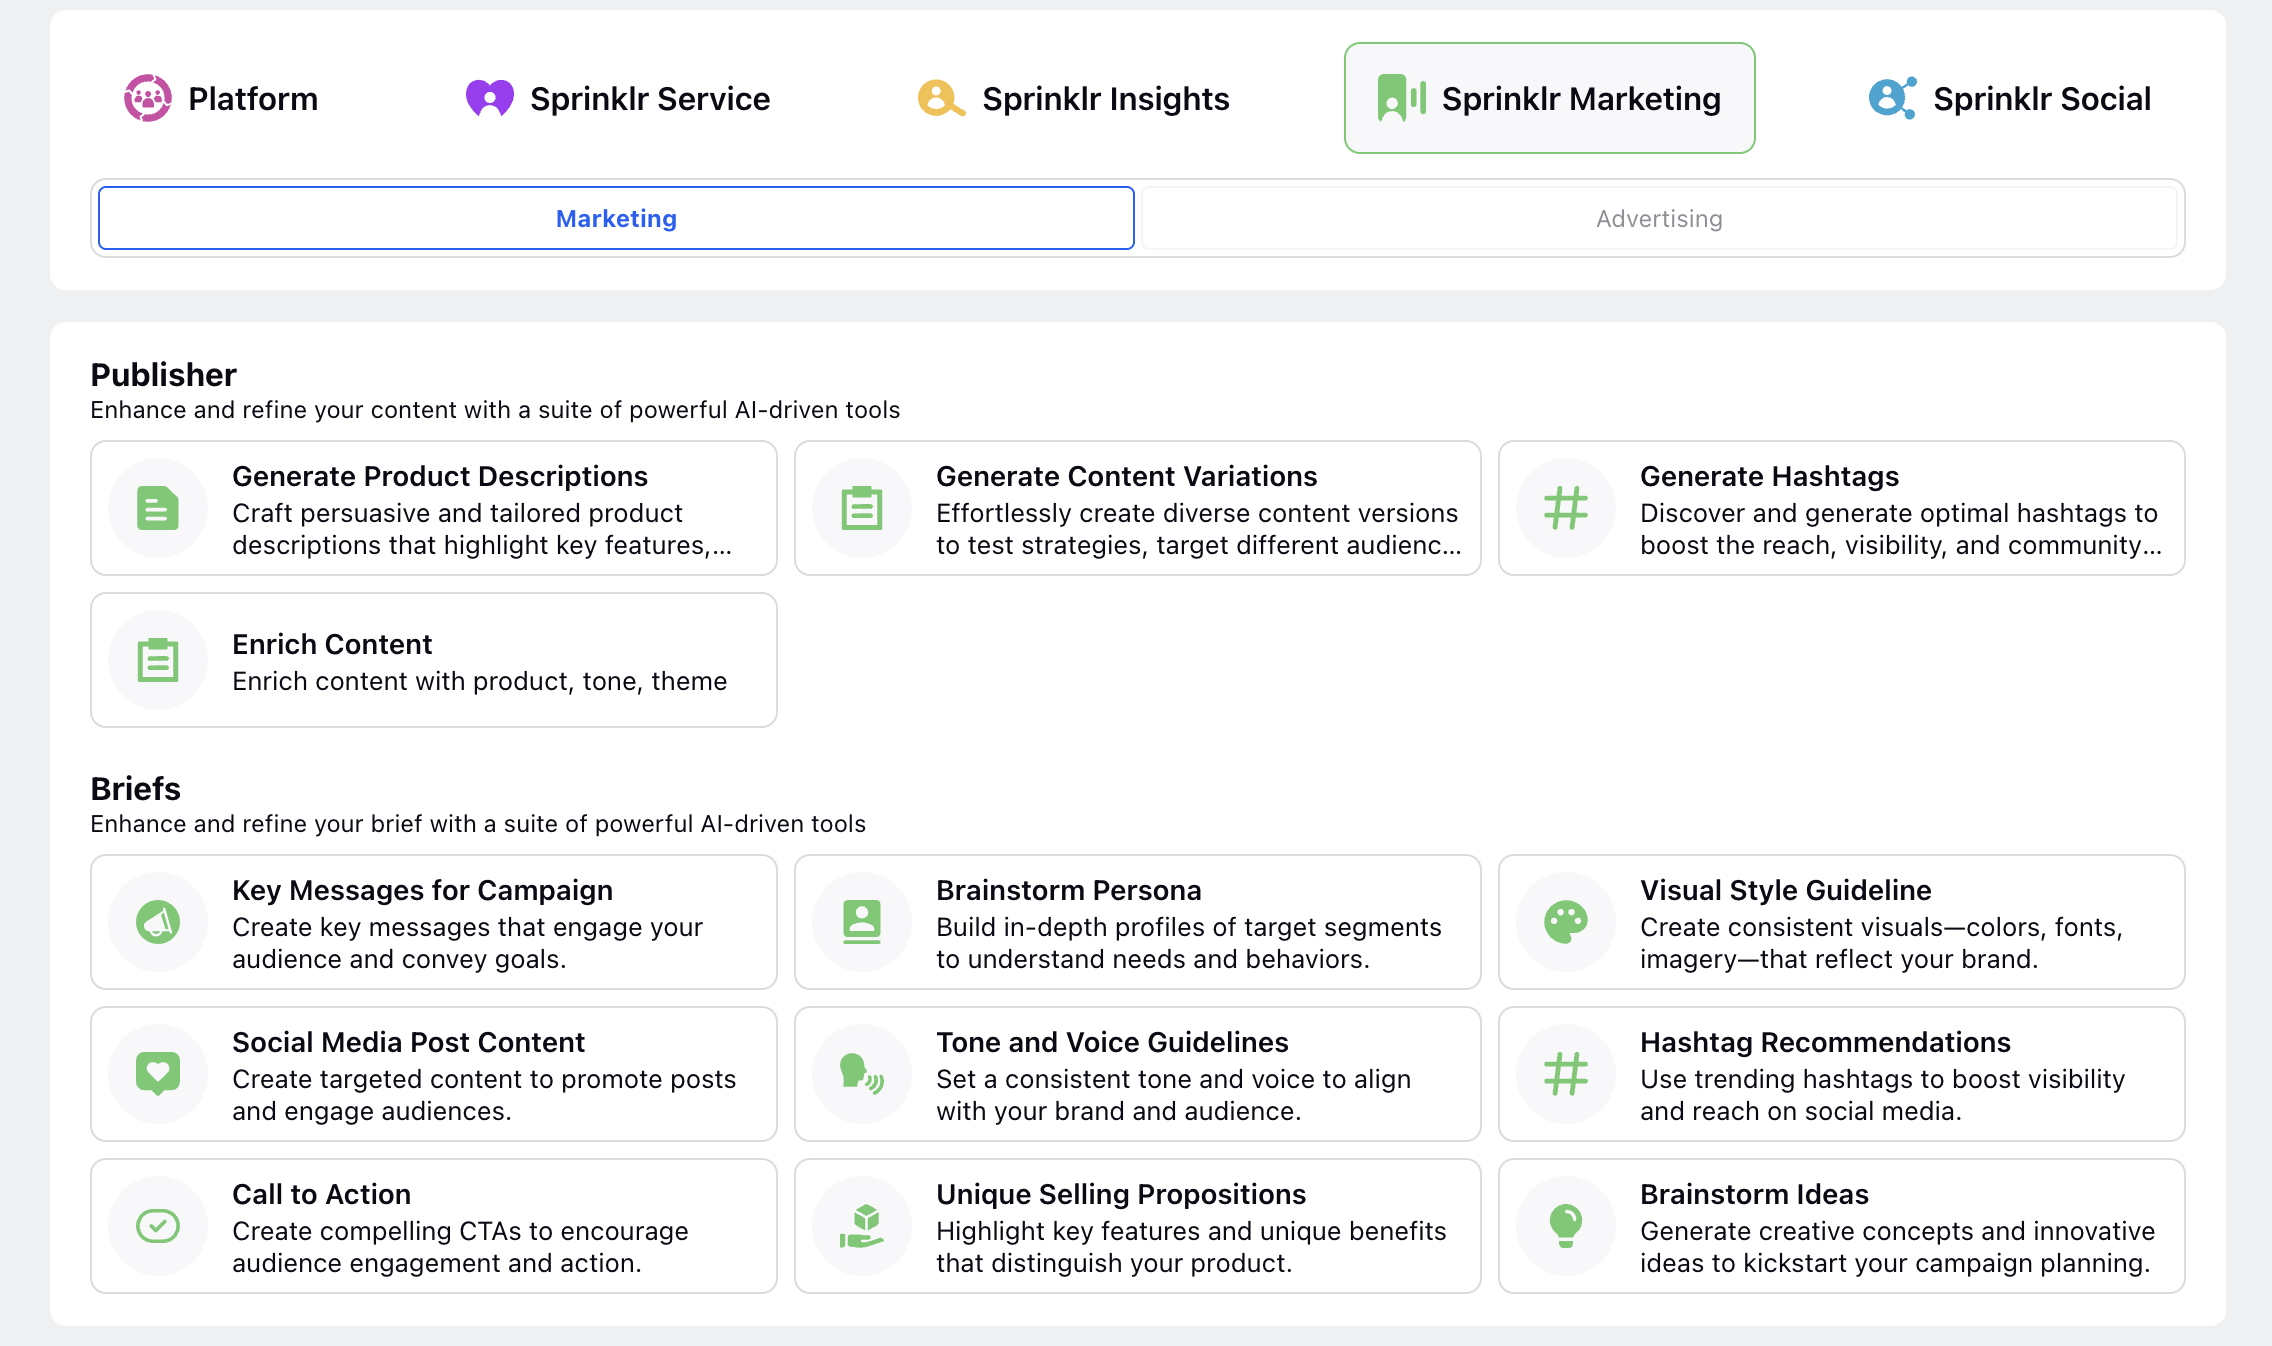The height and width of the screenshot is (1346, 2272).
Task: Open Generate Hashtags card title
Action: (x=1769, y=476)
